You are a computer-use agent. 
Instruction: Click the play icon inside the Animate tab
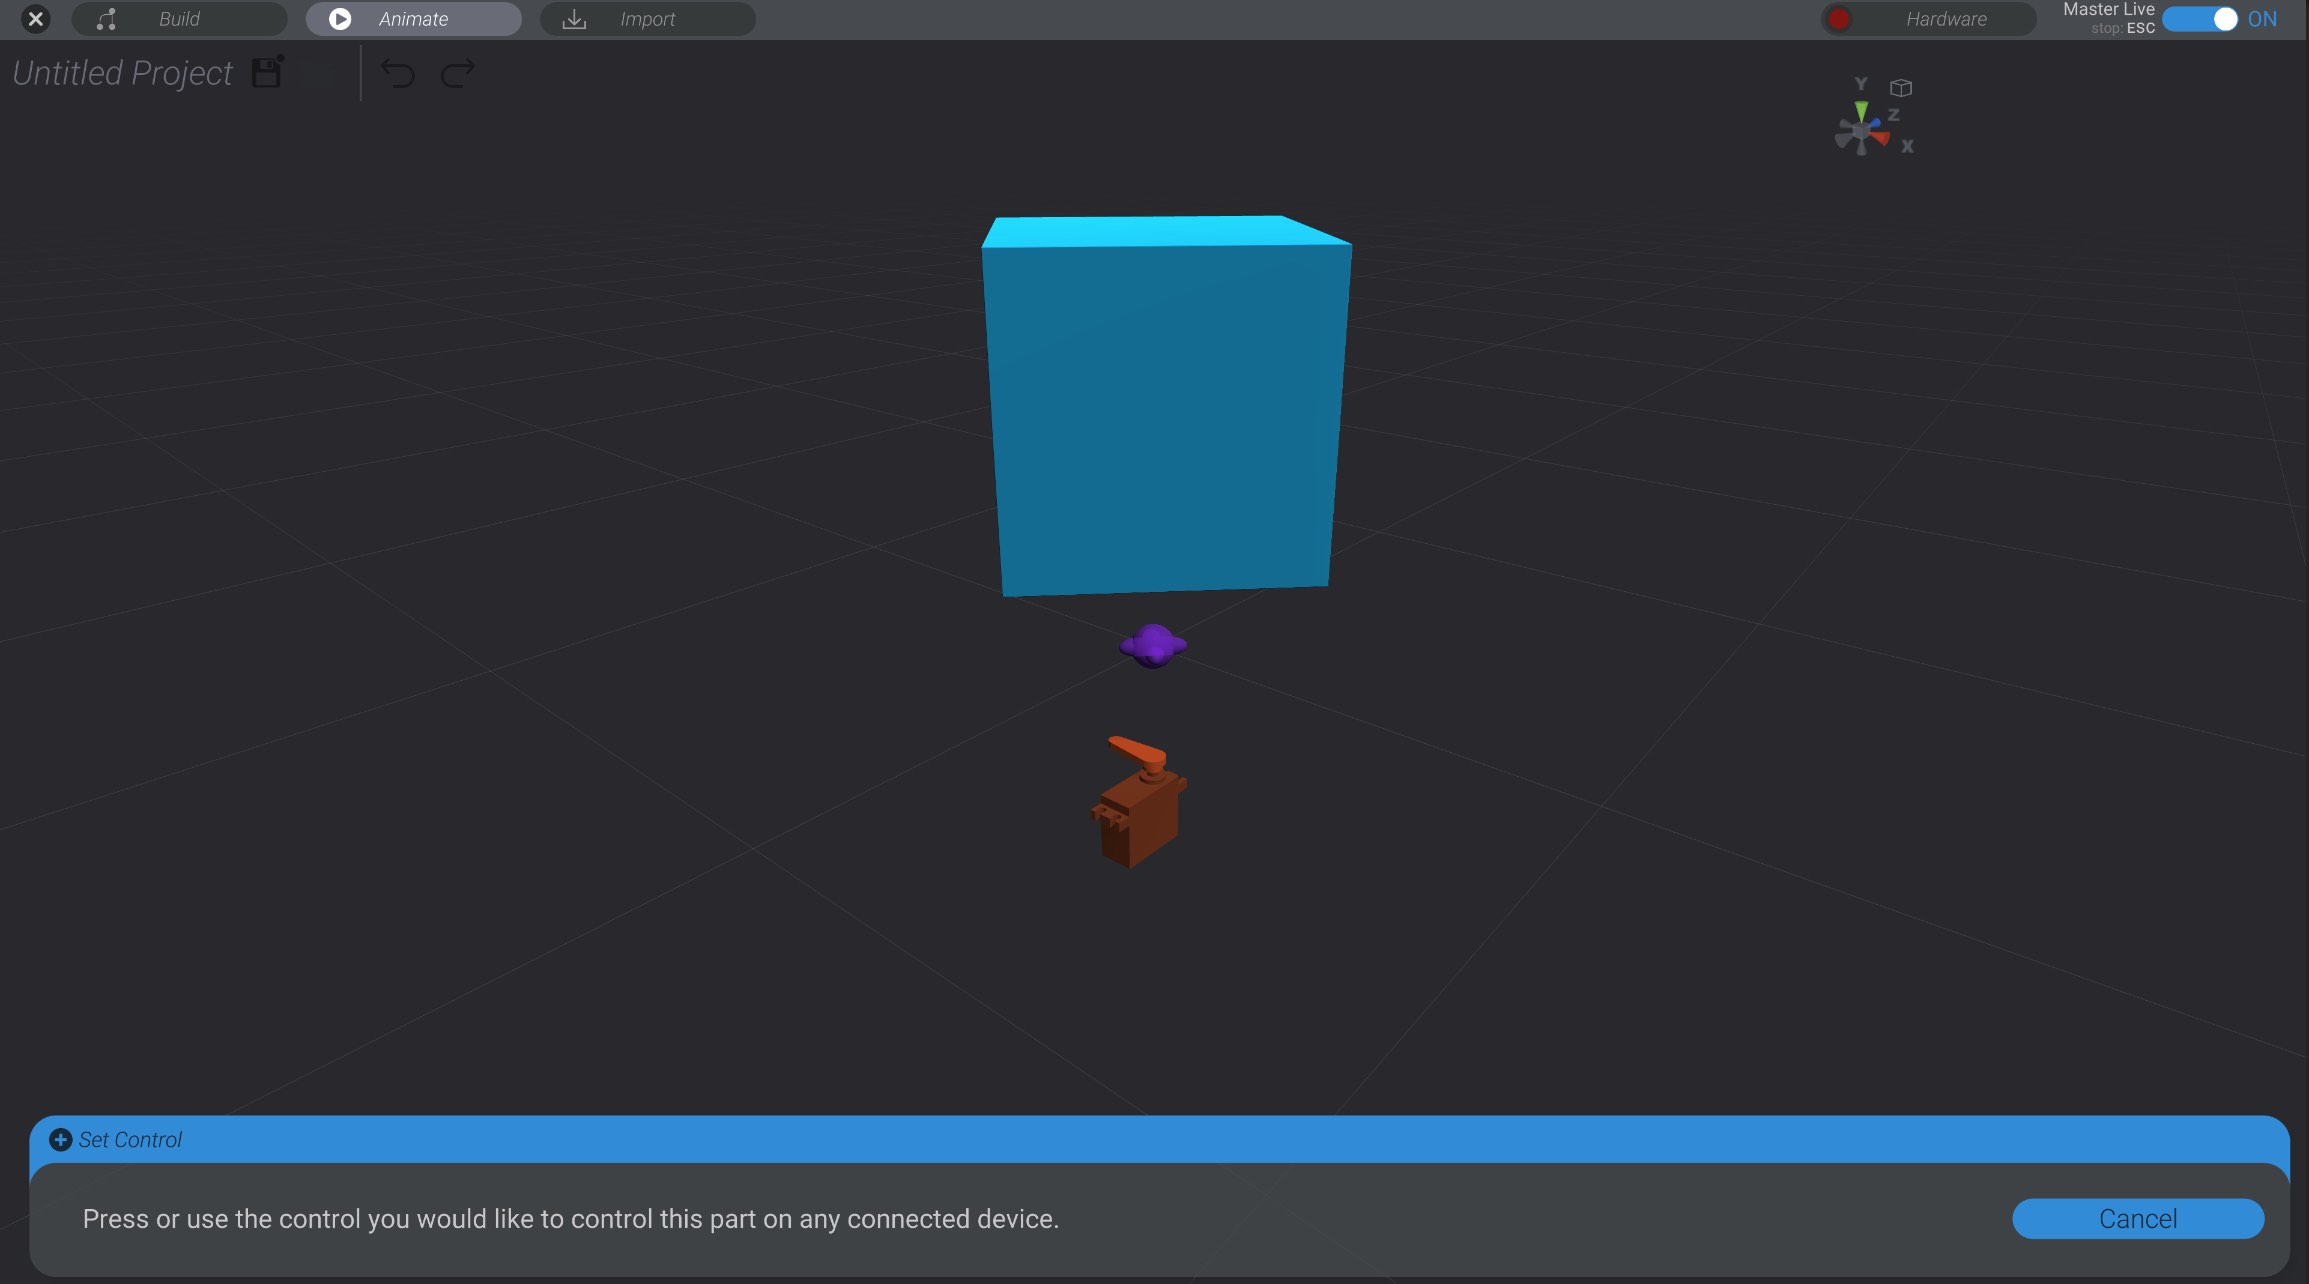click(x=340, y=18)
